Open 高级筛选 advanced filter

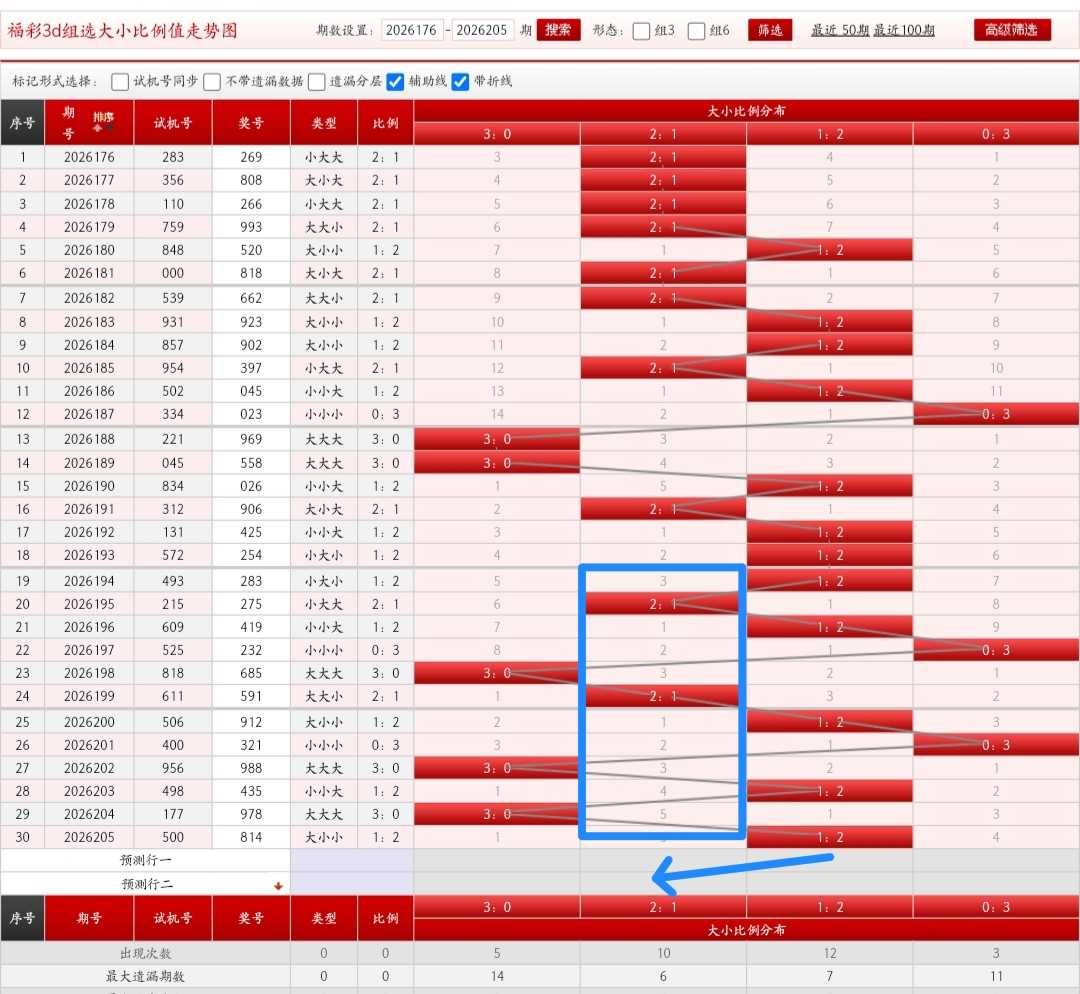tap(1012, 30)
